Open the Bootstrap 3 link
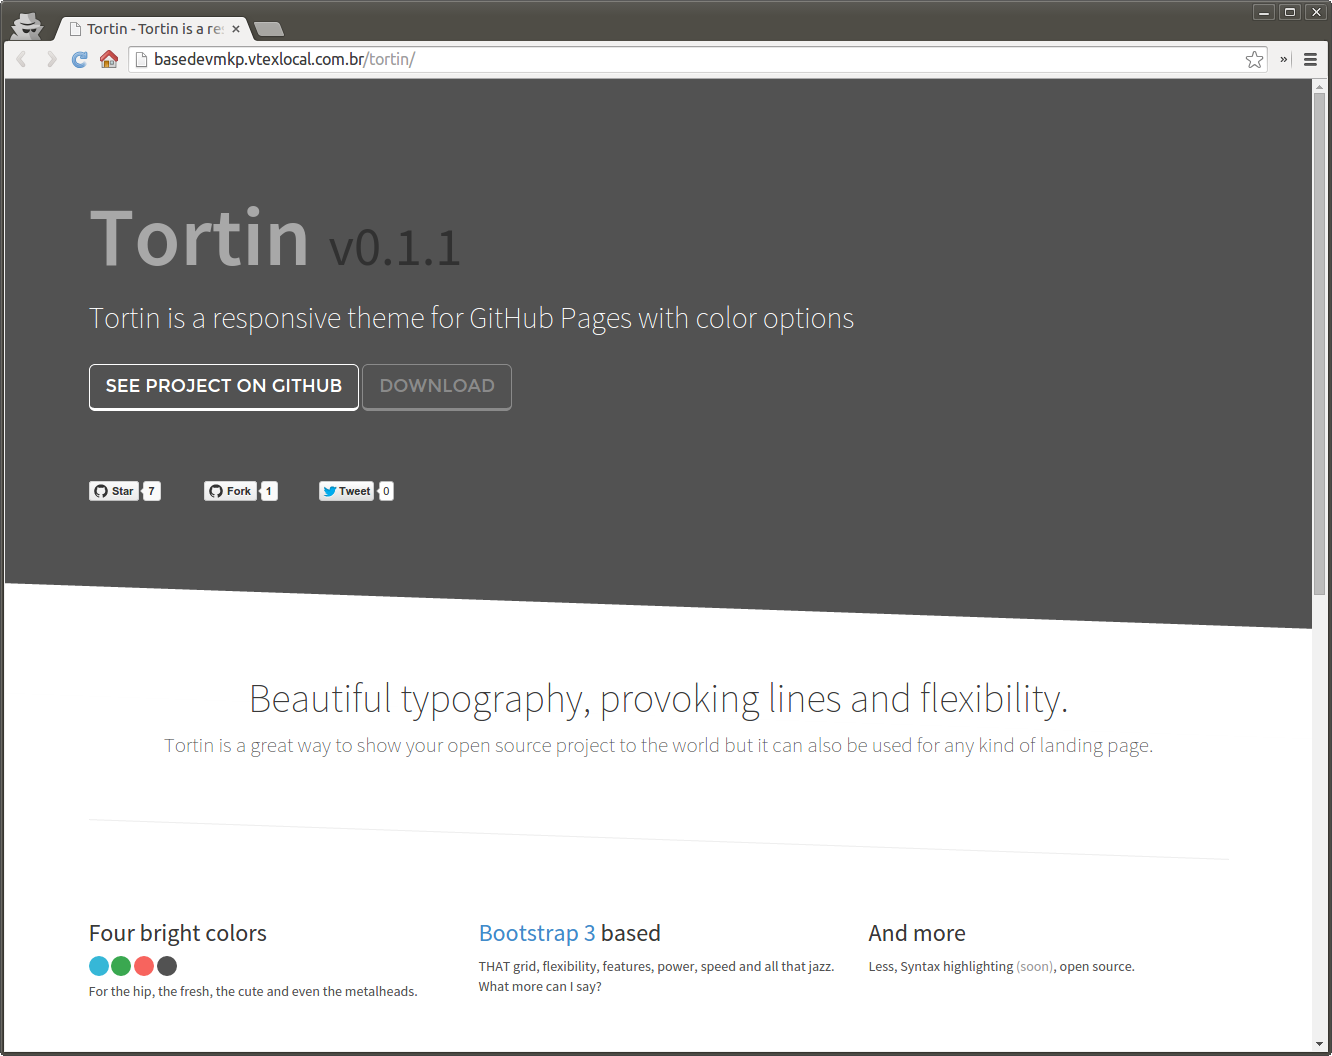This screenshot has height=1056, width=1332. point(537,933)
